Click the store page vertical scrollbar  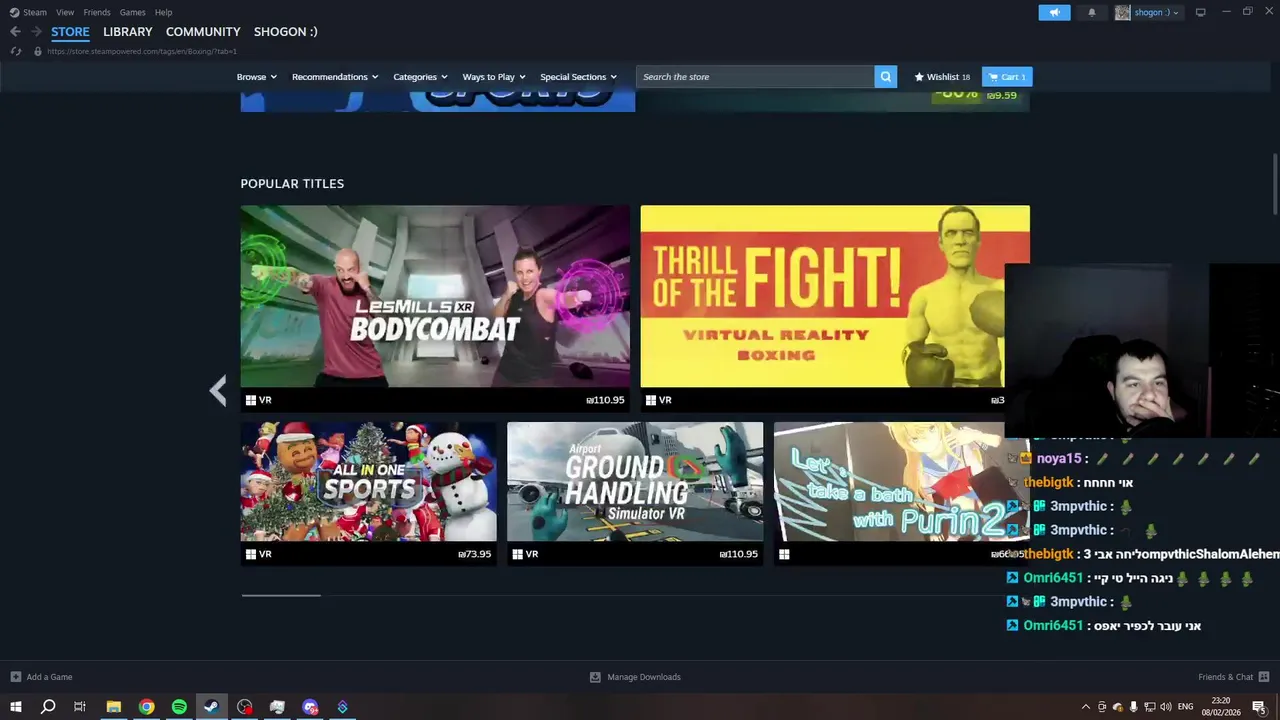pyautogui.click(x=1275, y=183)
